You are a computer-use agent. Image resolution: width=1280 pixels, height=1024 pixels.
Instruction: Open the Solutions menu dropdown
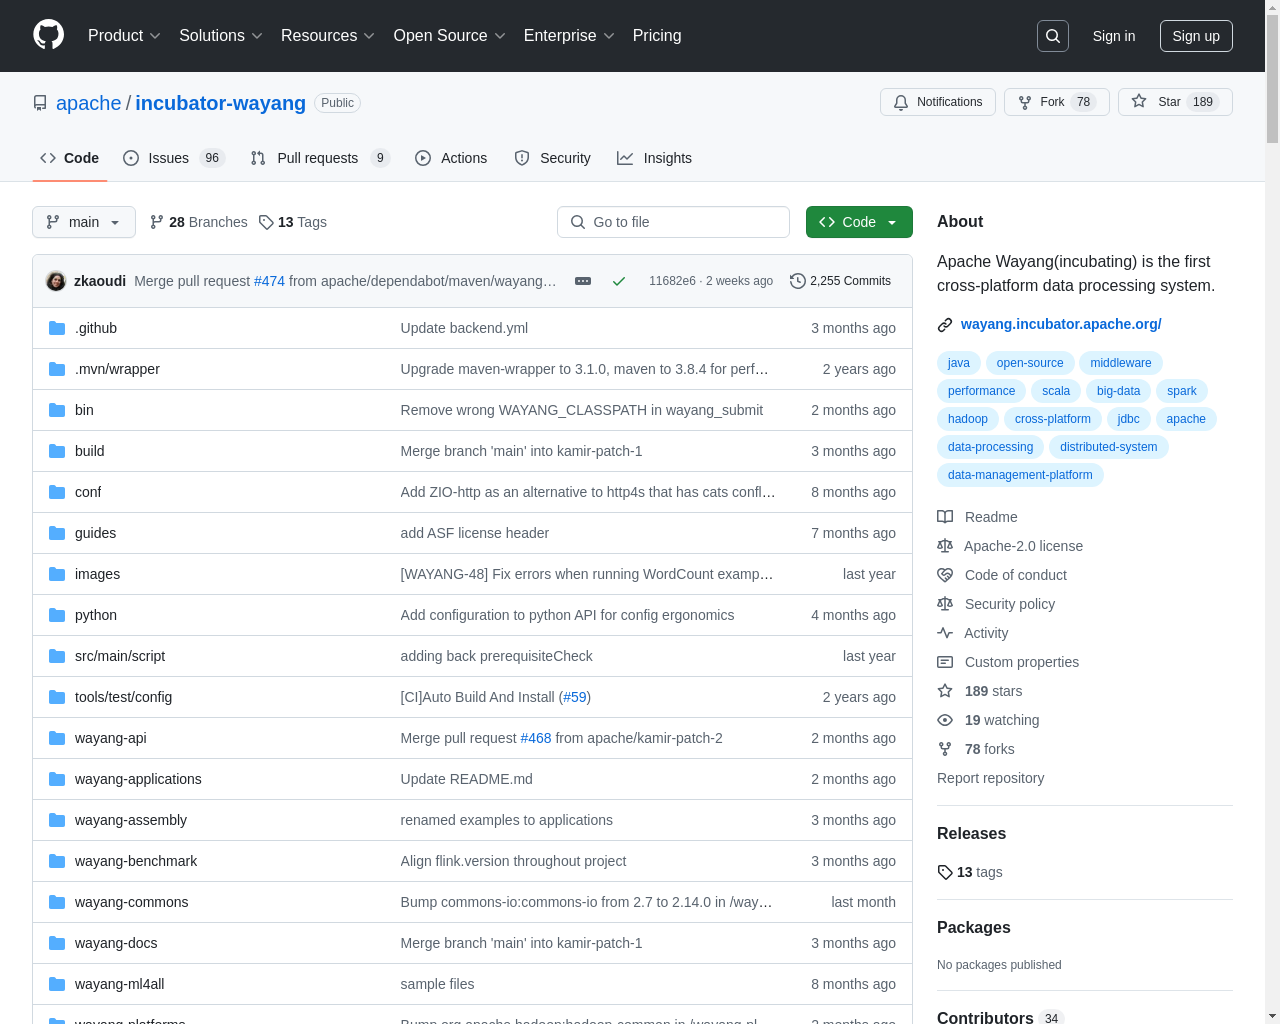pyautogui.click(x=221, y=36)
